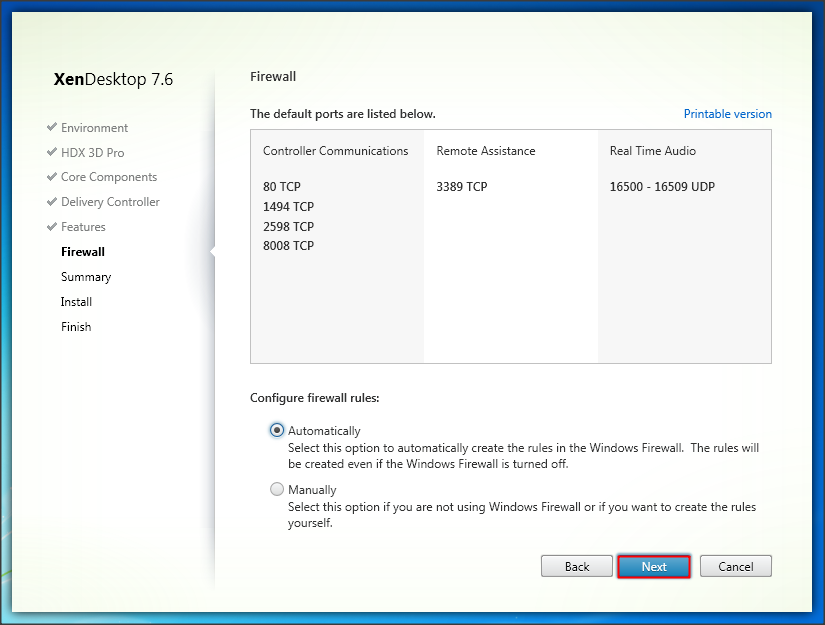The height and width of the screenshot is (625, 825).
Task: Click the Back button
Action: [x=577, y=566]
